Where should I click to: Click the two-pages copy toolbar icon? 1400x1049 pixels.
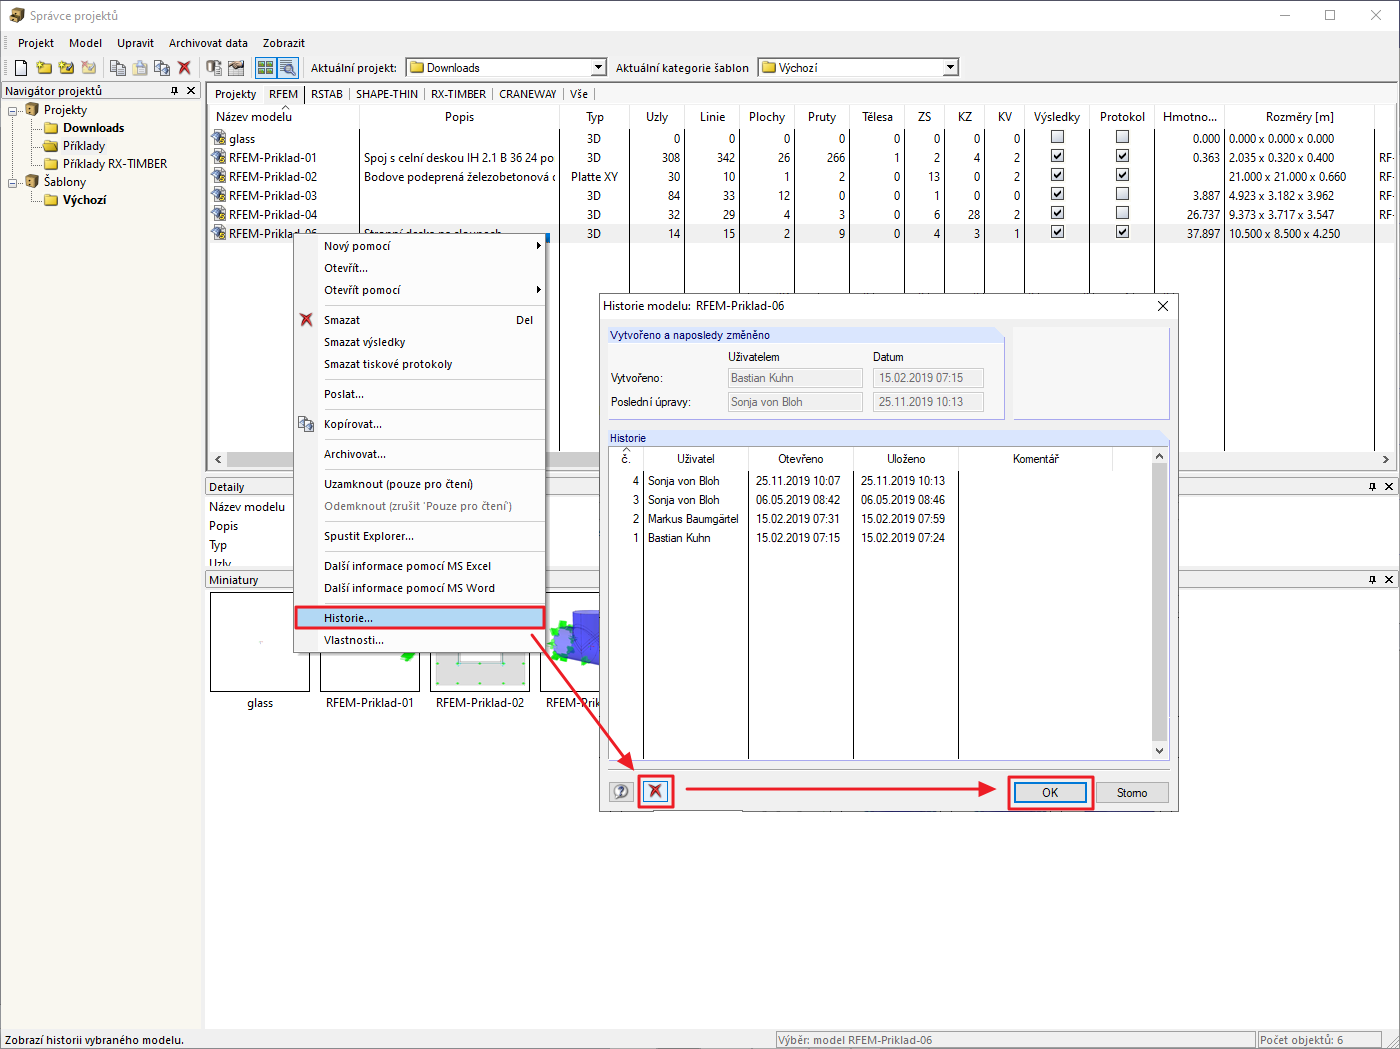(118, 68)
